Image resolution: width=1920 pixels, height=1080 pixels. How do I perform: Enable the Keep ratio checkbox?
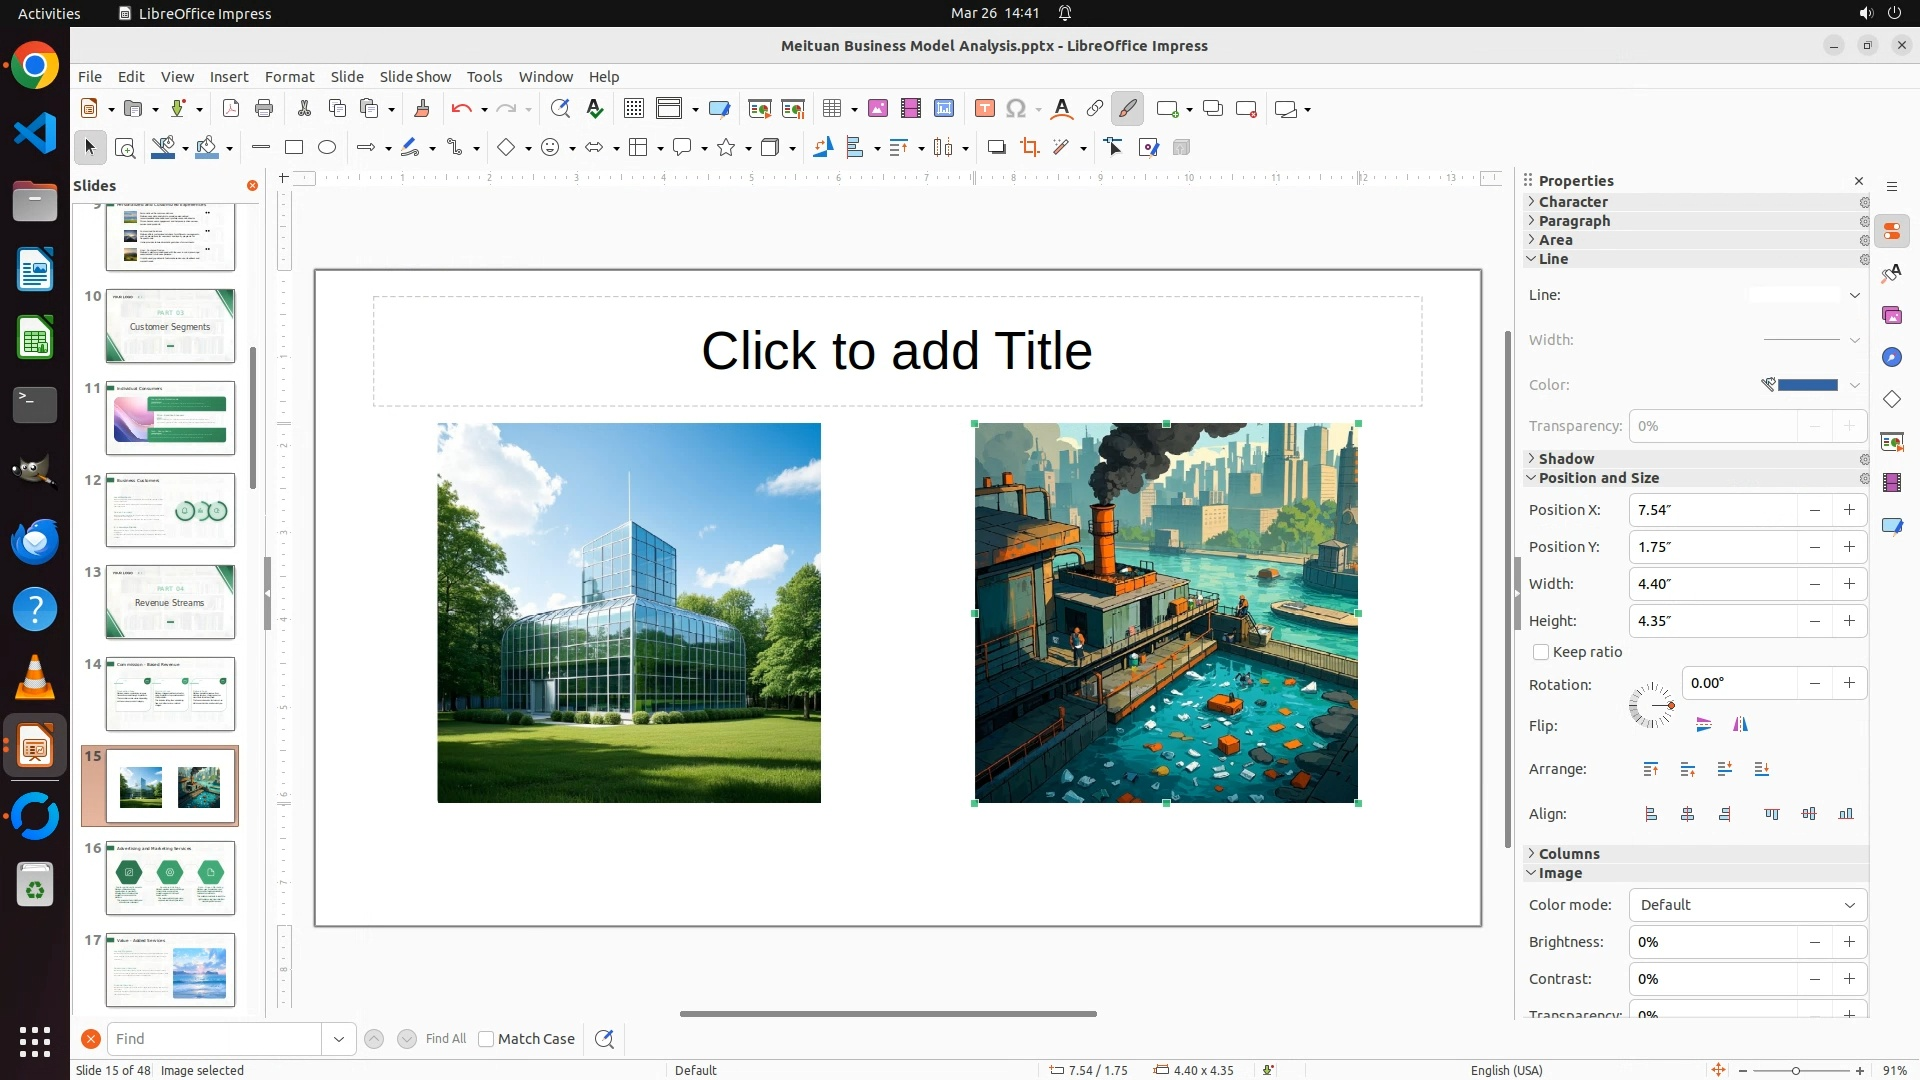click(1541, 652)
